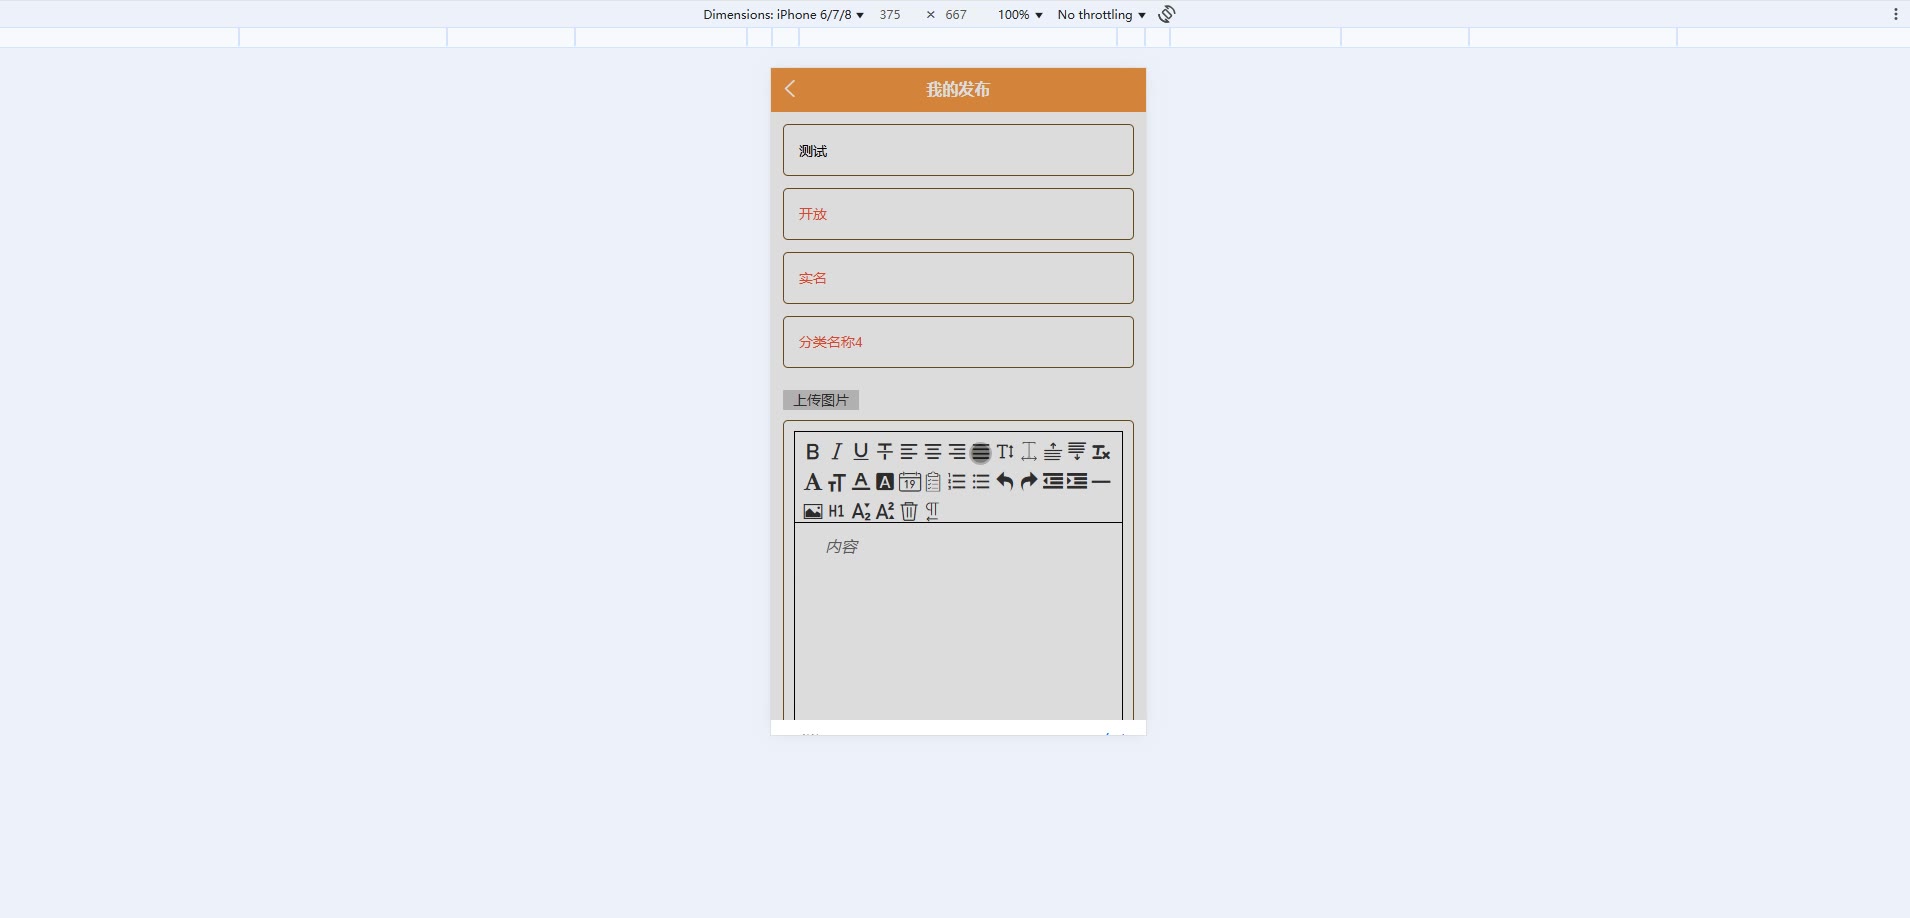The width and height of the screenshot is (1910, 918).
Task: Open the No throttling dropdown
Action: tap(1101, 14)
